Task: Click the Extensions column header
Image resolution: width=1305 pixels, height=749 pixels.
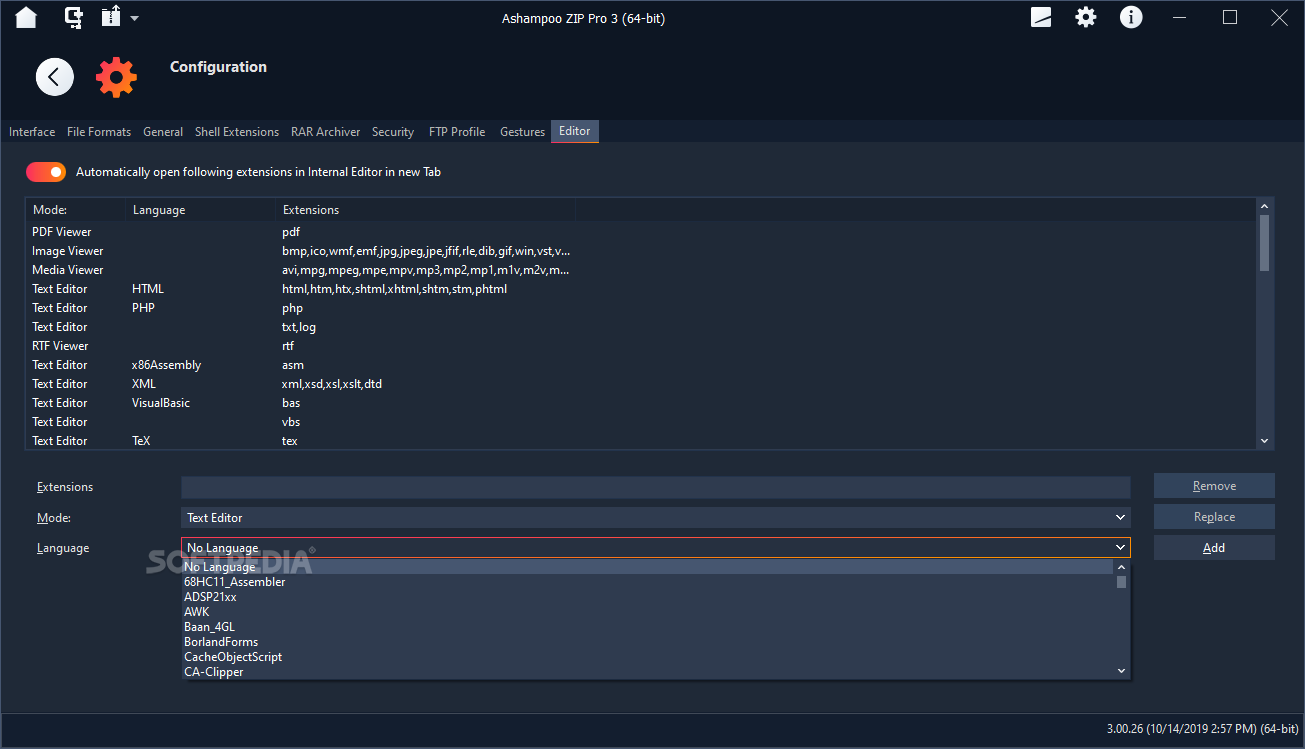Action: pos(426,210)
